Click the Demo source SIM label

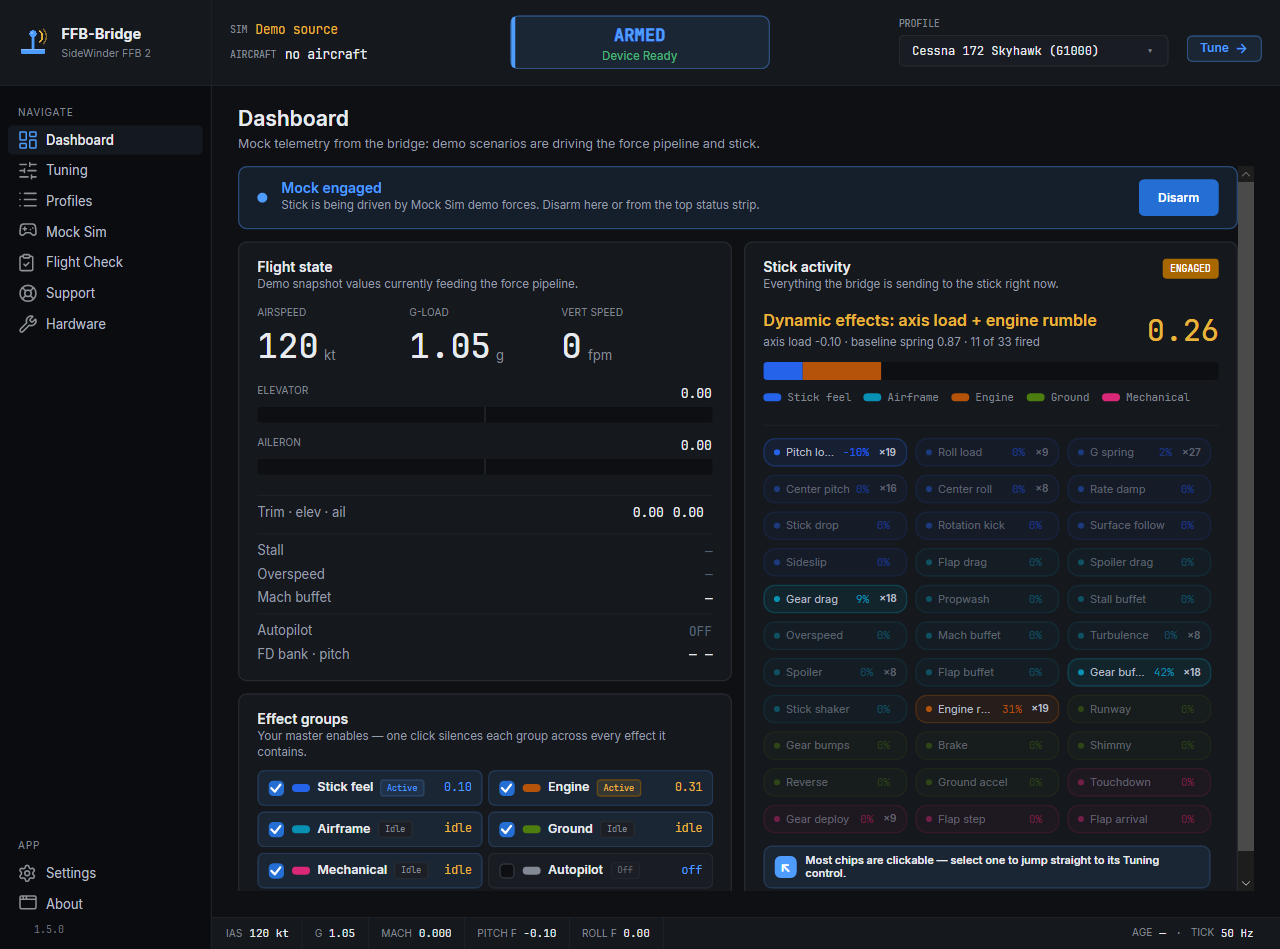[x=296, y=29]
